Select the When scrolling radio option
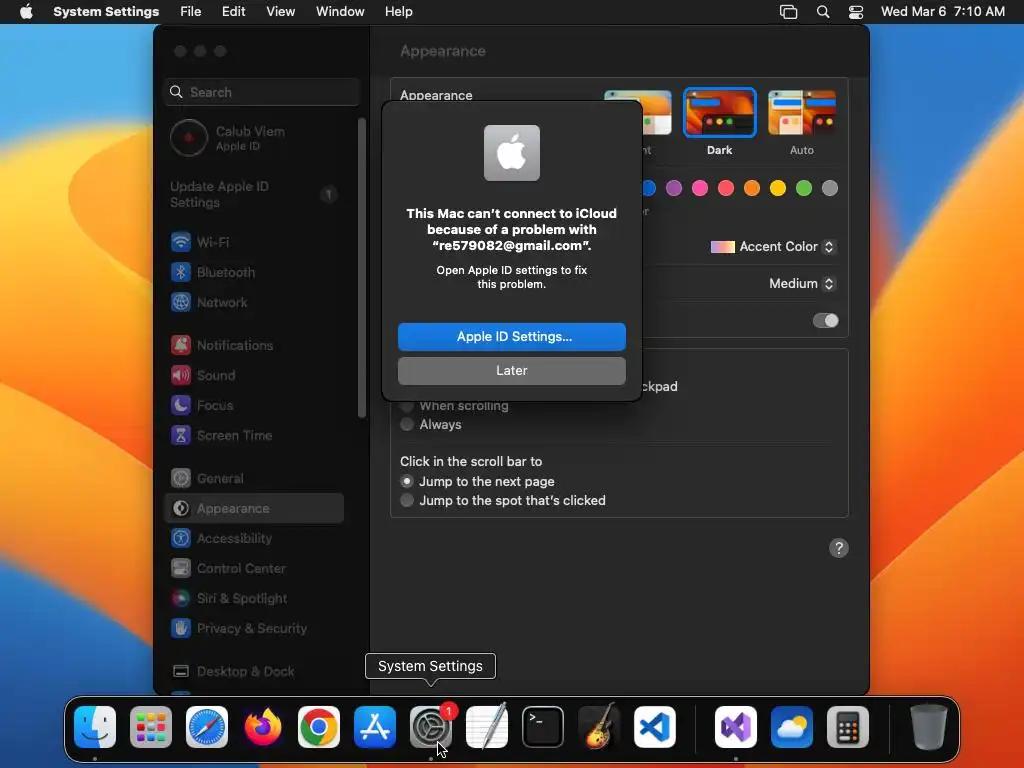The height and width of the screenshot is (768, 1024). coord(407,406)
